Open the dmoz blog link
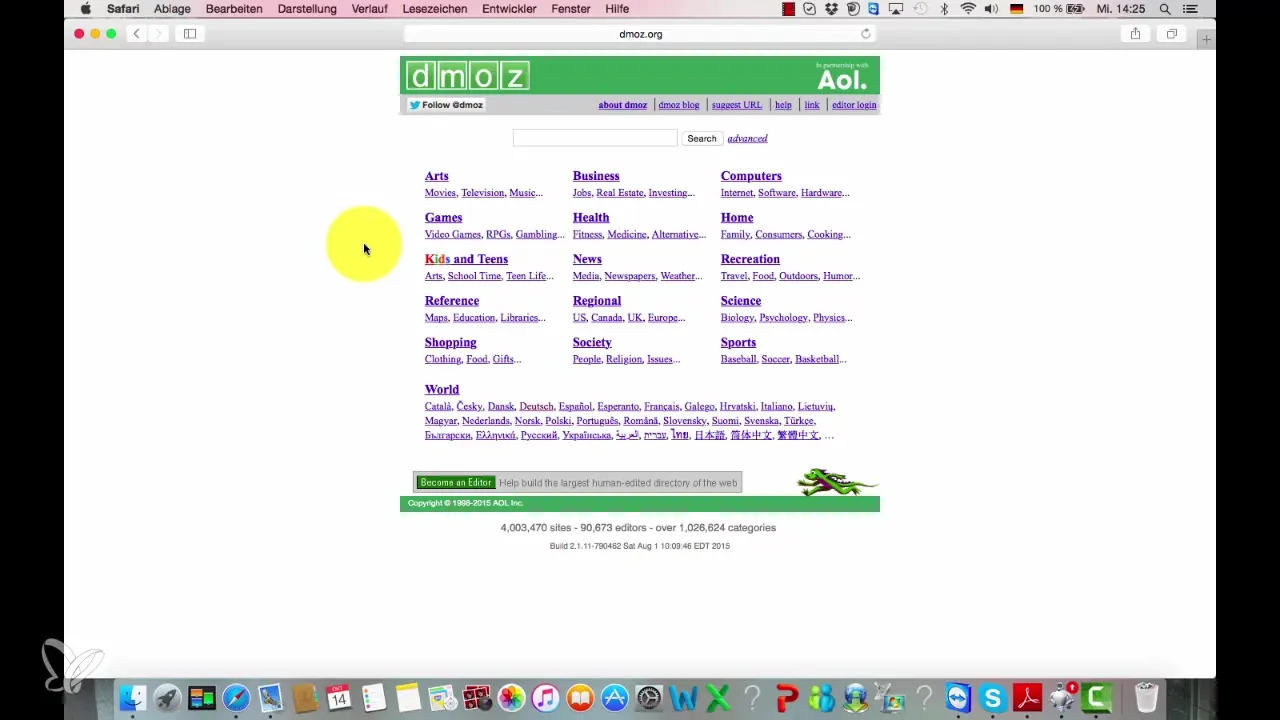The height and width of the screenshot is (720, 1280). click(679, 105)
